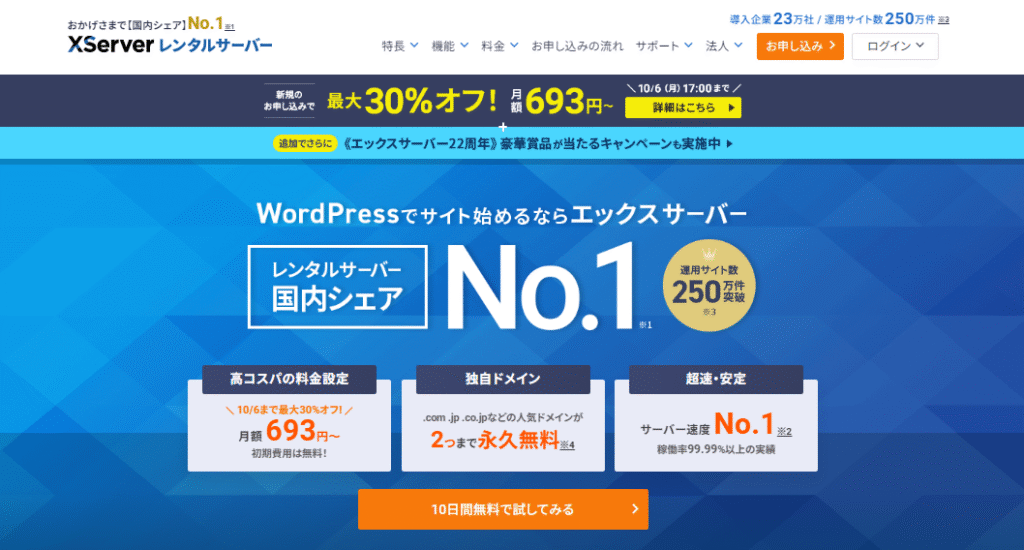1024x550 pixels.
Task: Click the orange お申し込み button
Action: click(x=800, y=46)
